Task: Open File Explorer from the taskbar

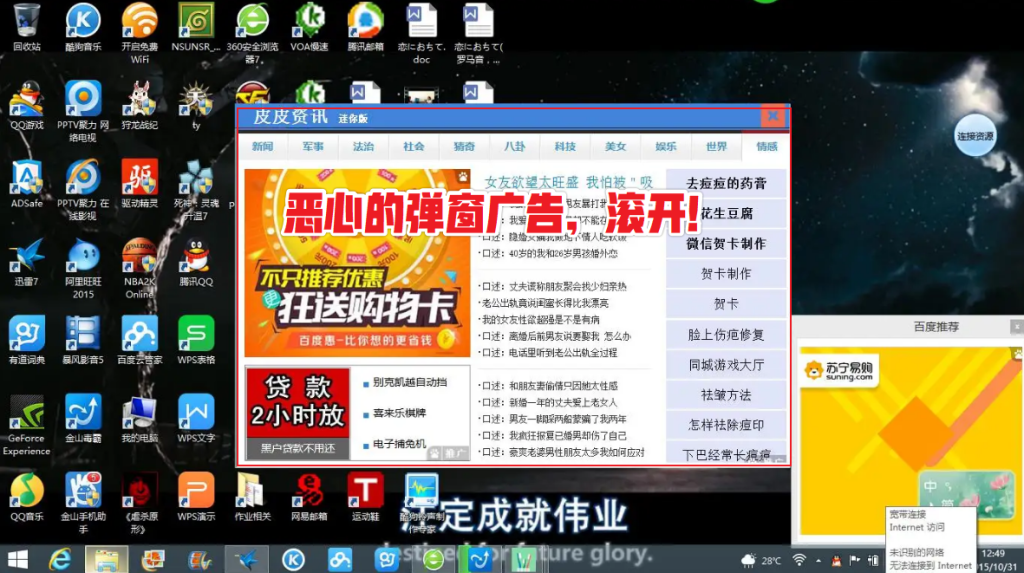Action: tap(106, 559)
